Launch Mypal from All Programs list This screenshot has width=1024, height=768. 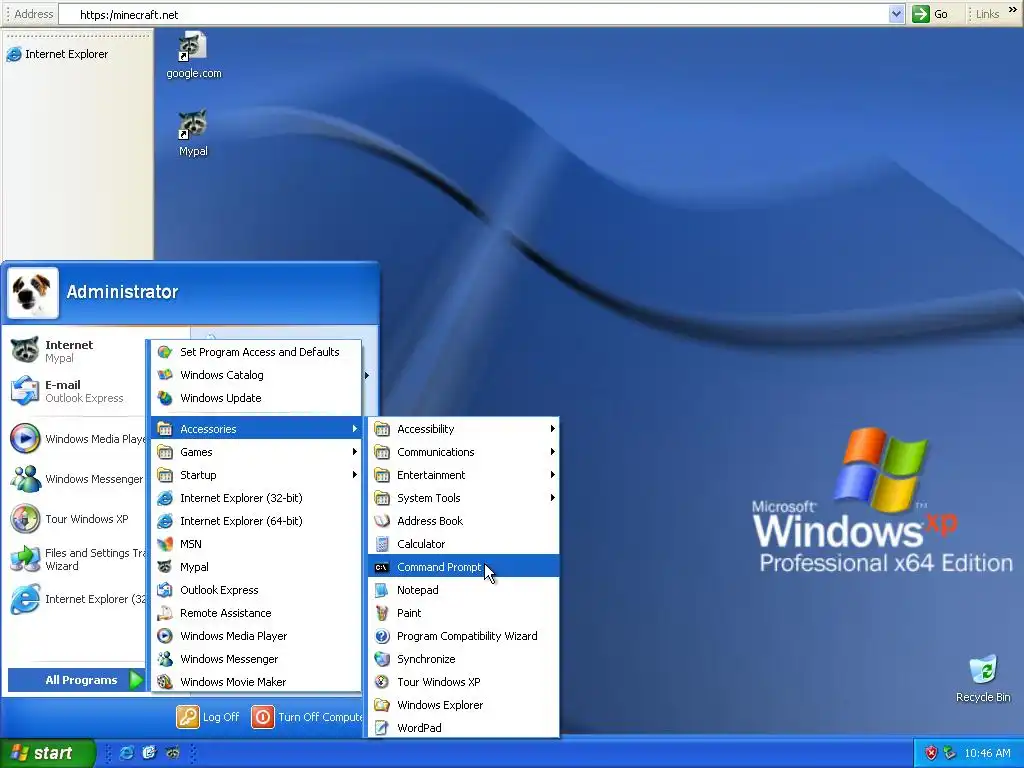tap(256, 567)
